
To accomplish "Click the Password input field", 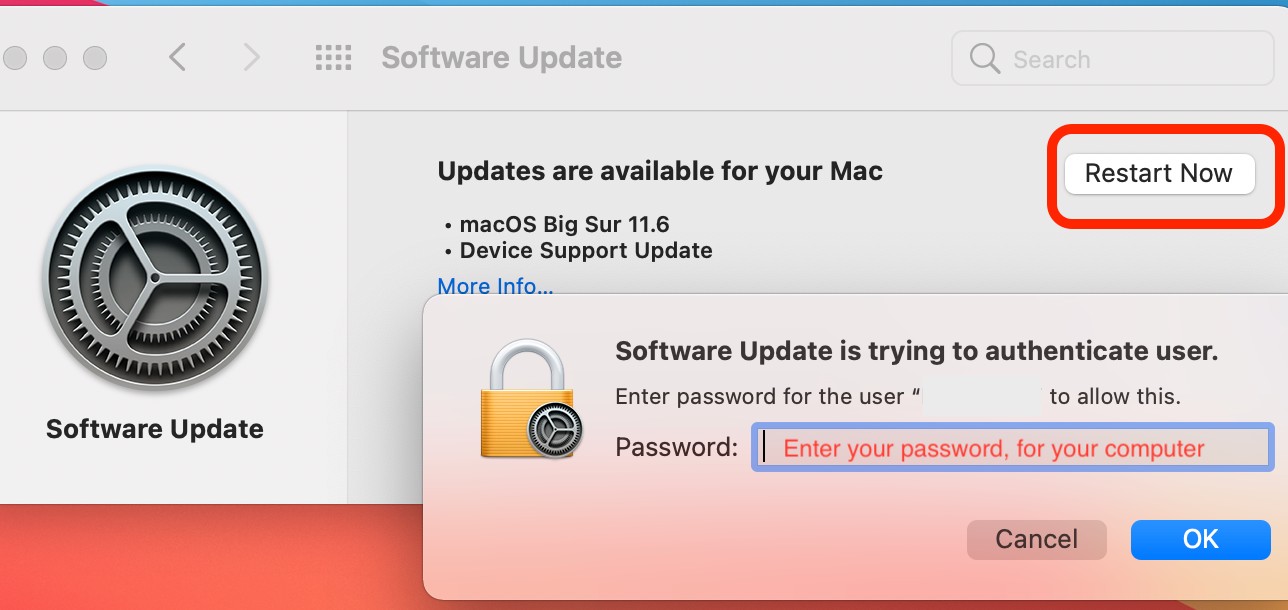I will (1012, 448).
